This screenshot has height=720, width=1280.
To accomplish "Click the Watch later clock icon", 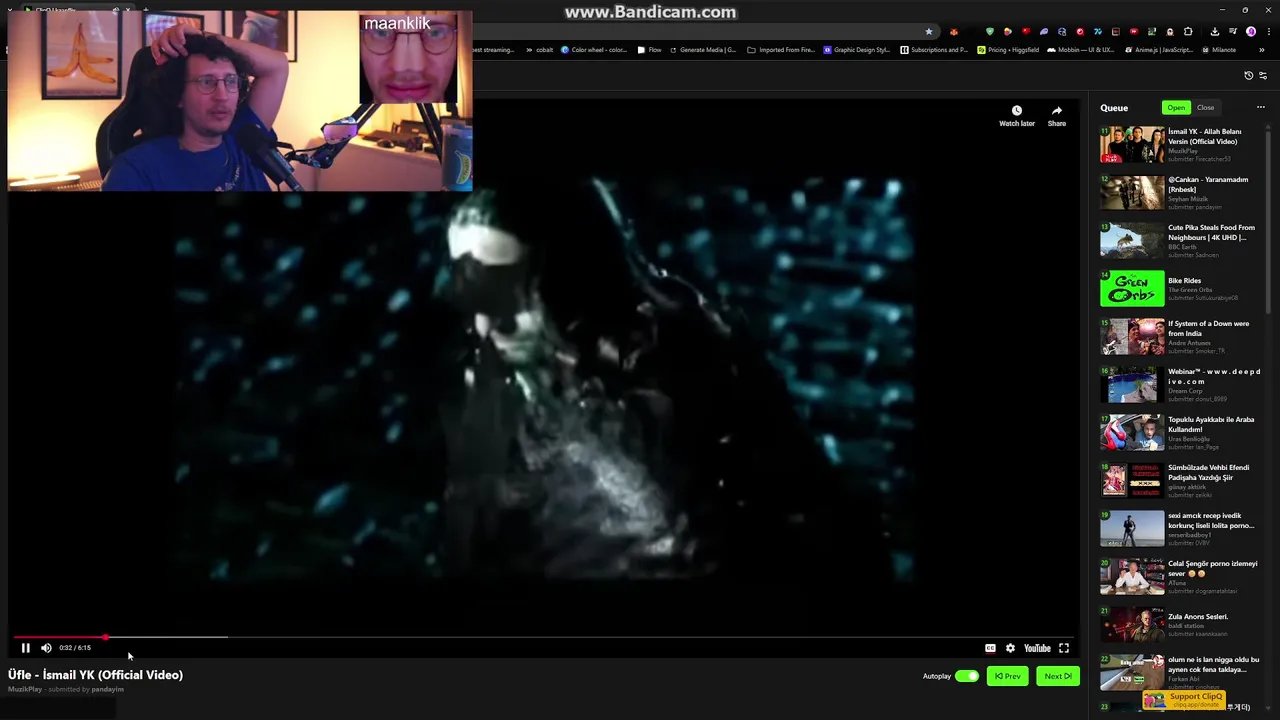I will tap(1017, 111).
